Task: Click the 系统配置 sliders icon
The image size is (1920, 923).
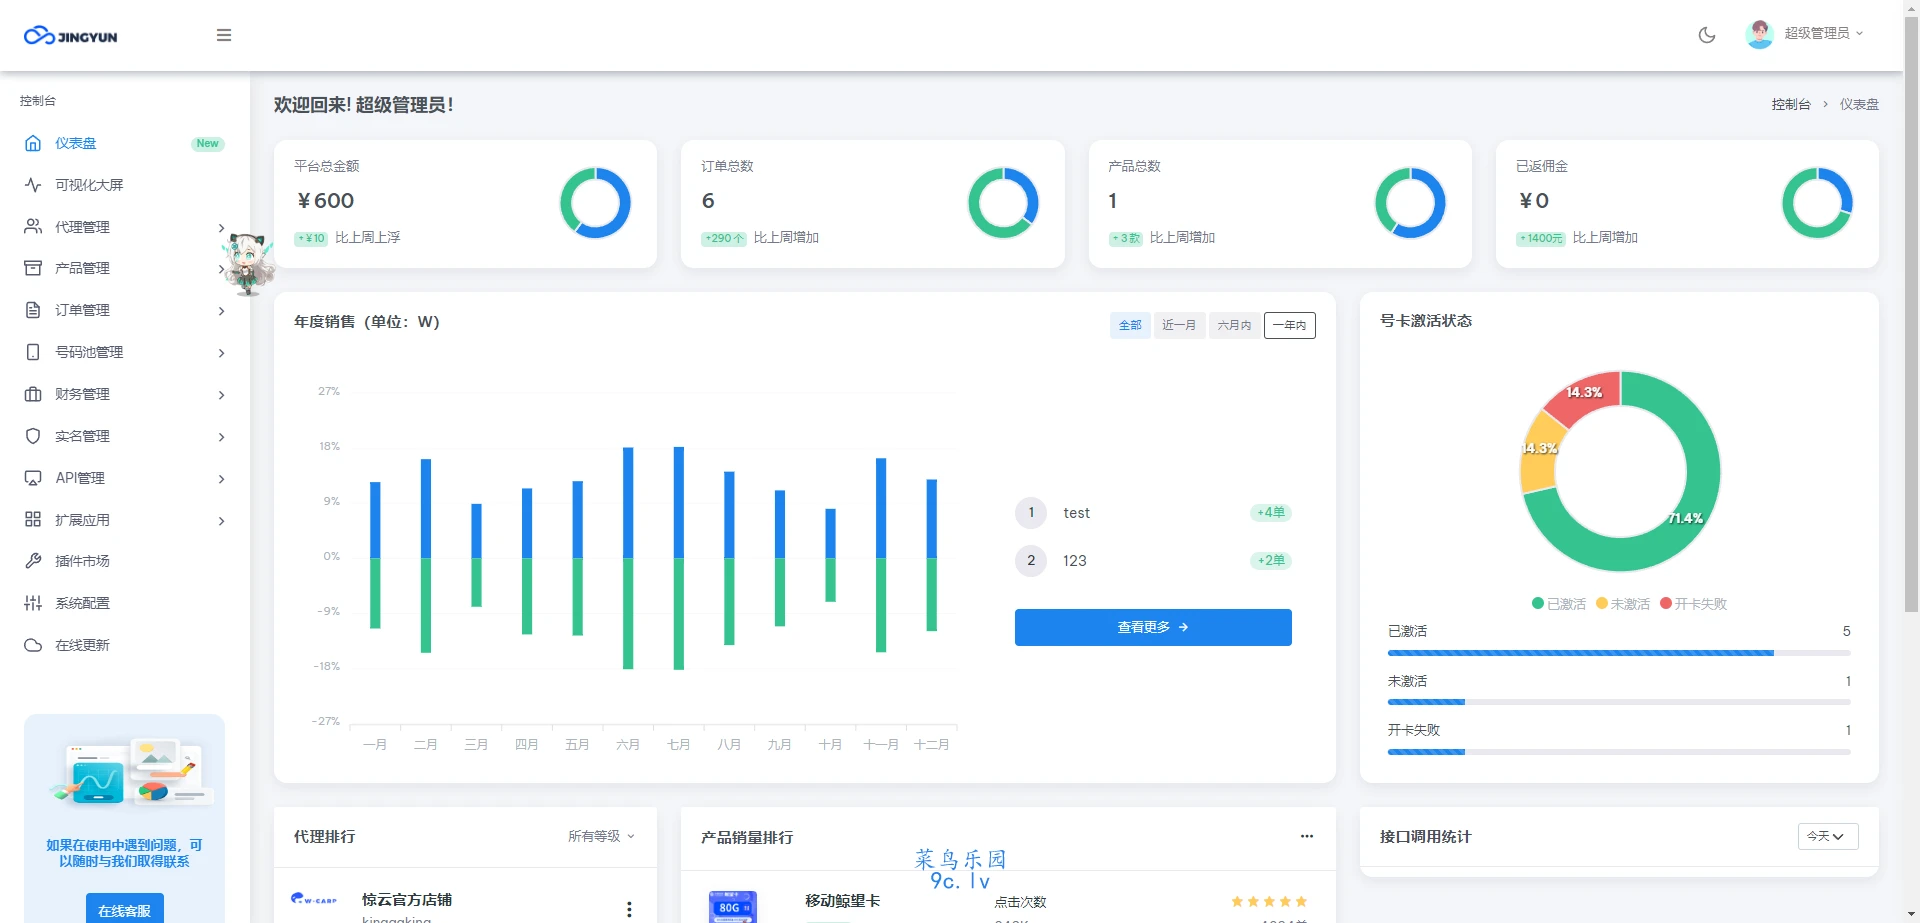Action: point(33,603)
